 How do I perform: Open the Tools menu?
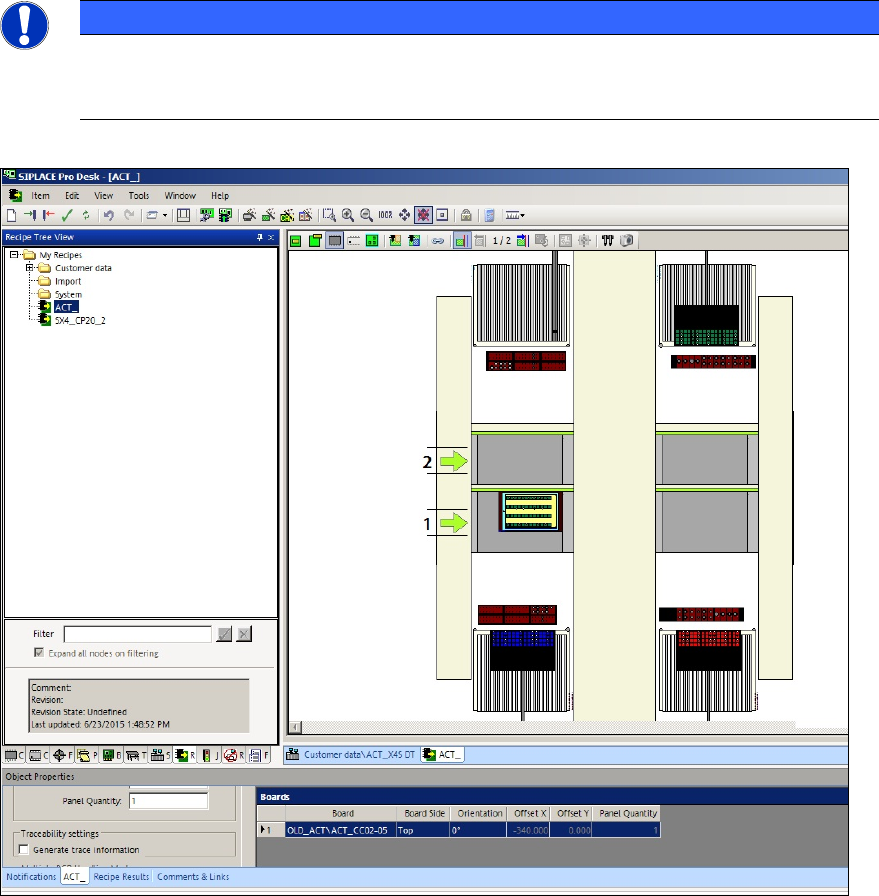[139, 195]
